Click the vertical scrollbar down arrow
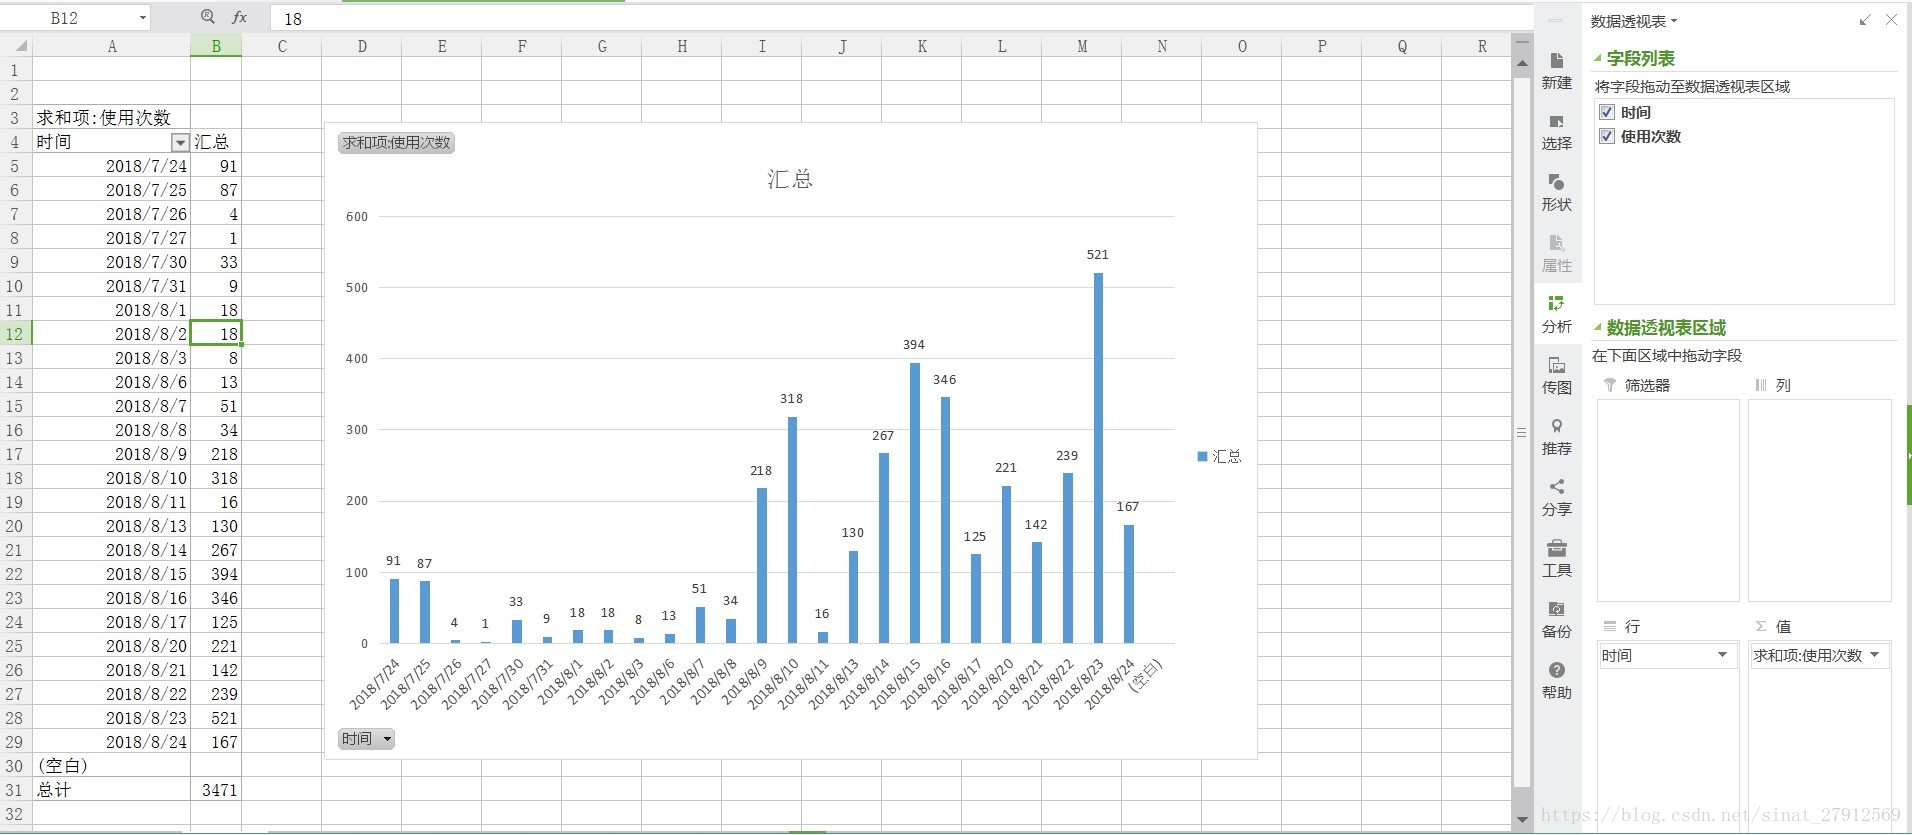 1522,820
